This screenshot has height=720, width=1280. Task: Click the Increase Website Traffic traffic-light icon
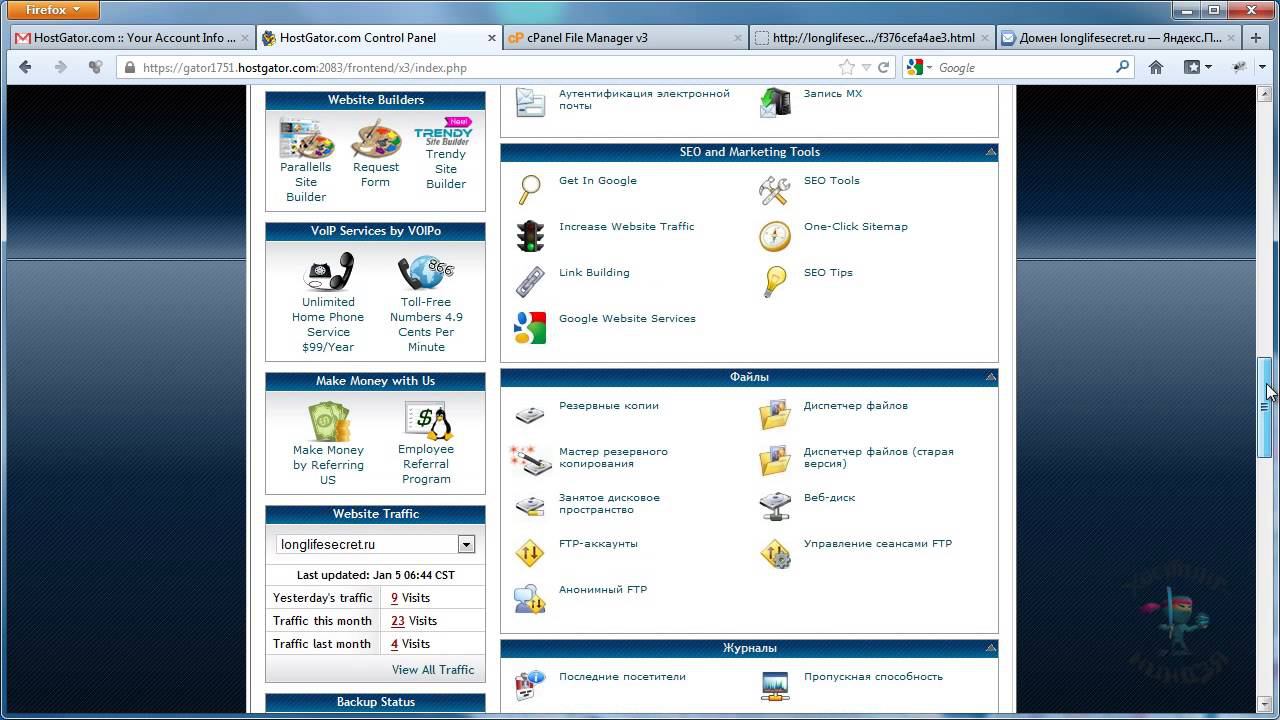tap(530, 236)
